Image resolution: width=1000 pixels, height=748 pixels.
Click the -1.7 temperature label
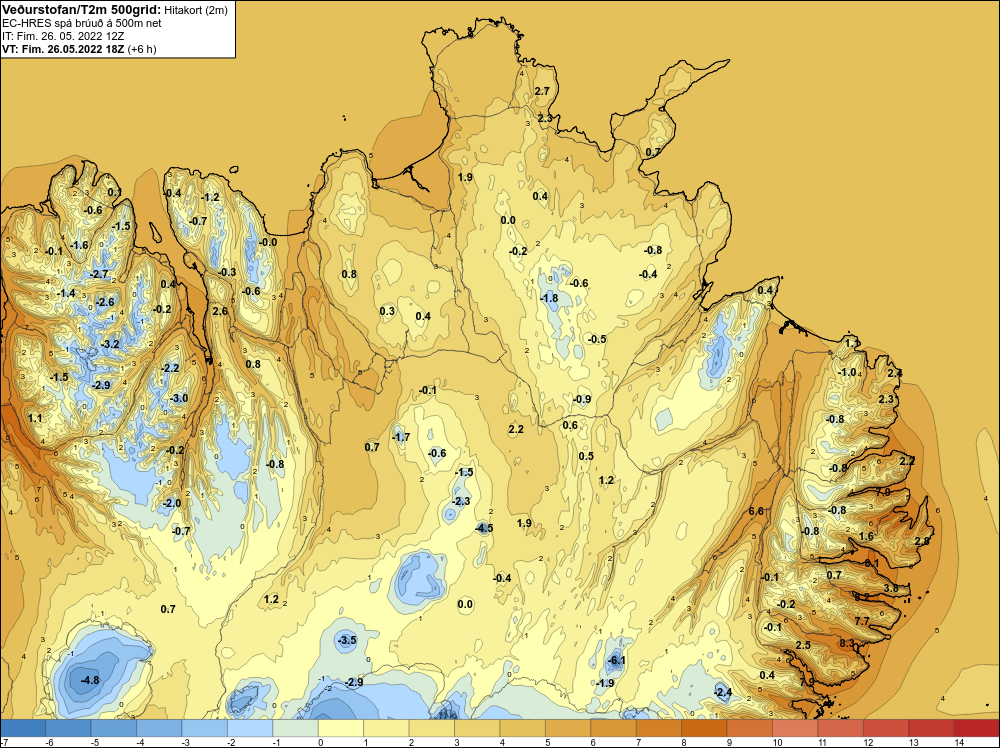(401, 437)
